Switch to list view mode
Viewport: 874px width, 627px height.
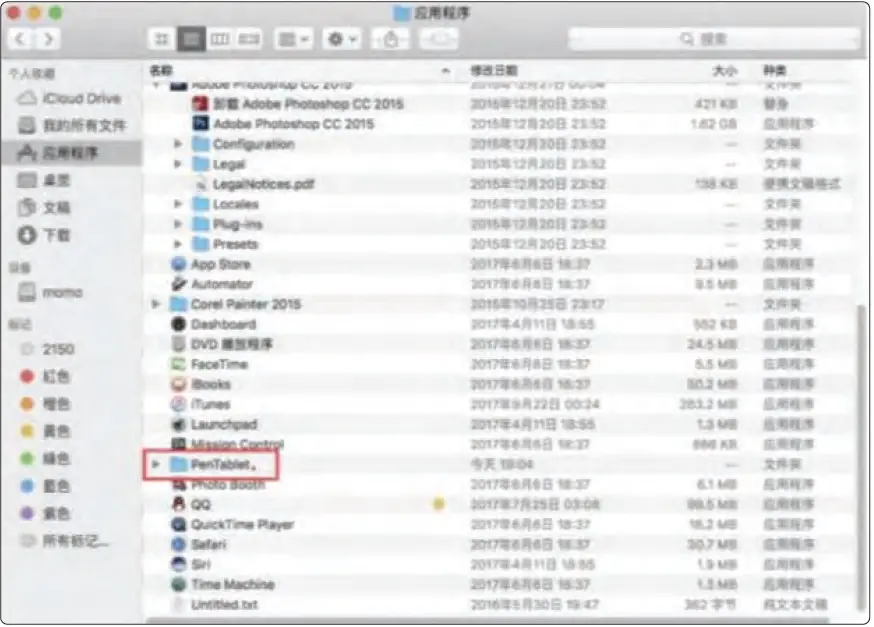tap(191, 39)
